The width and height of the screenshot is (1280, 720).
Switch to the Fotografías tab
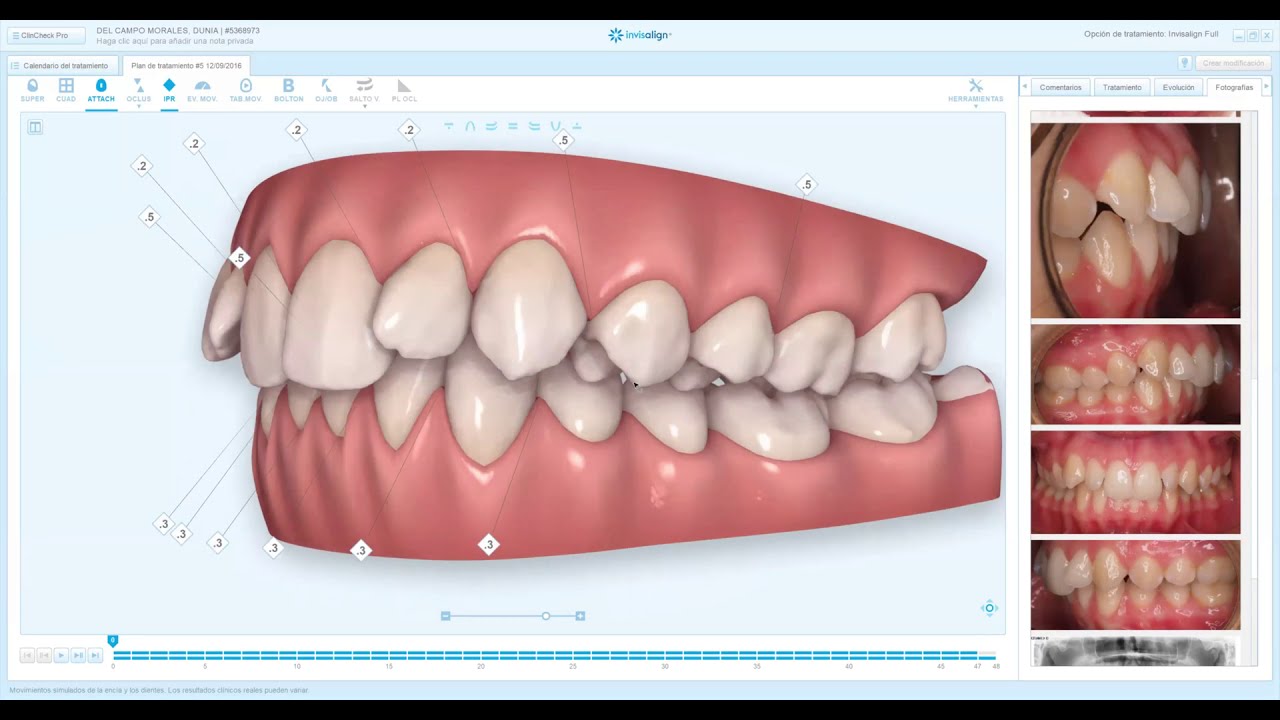(1234, 87)
